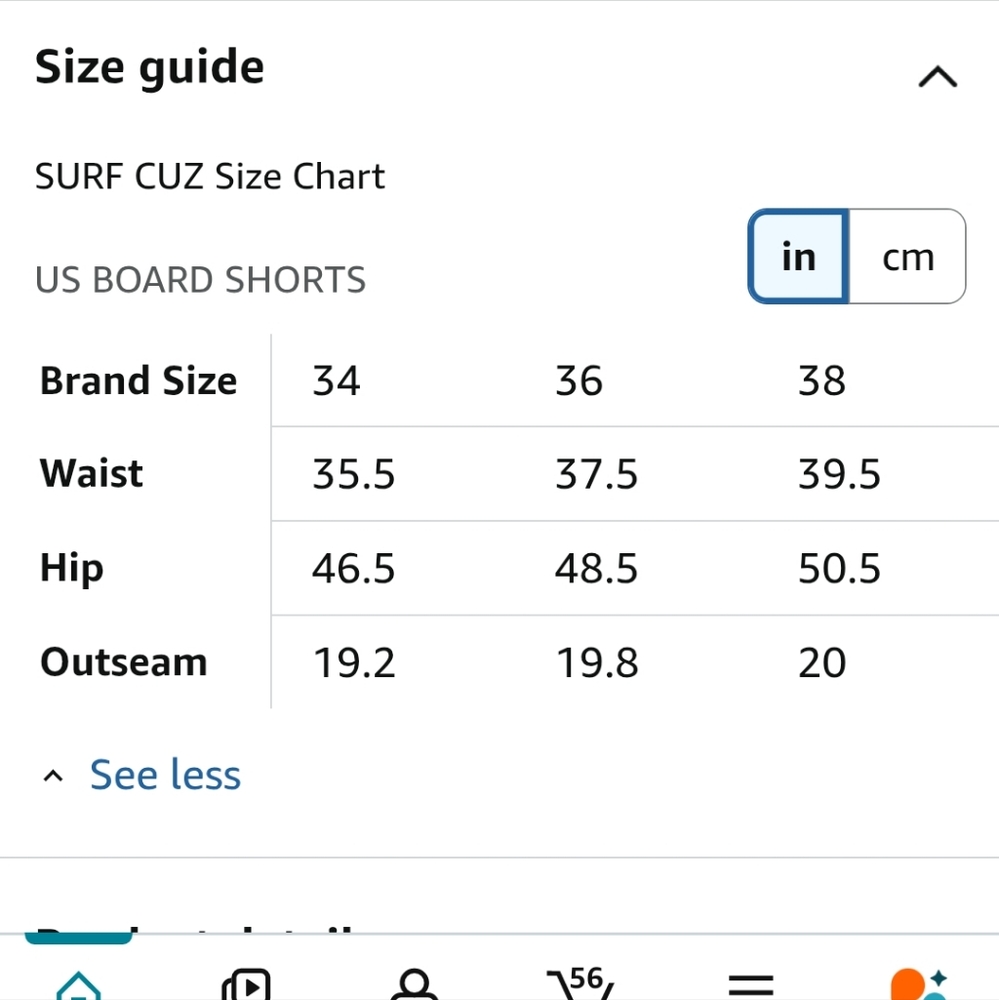Collapse the size chart via See less
Viewport: 999px width, 1000px height.
click(x=165, y=774)
